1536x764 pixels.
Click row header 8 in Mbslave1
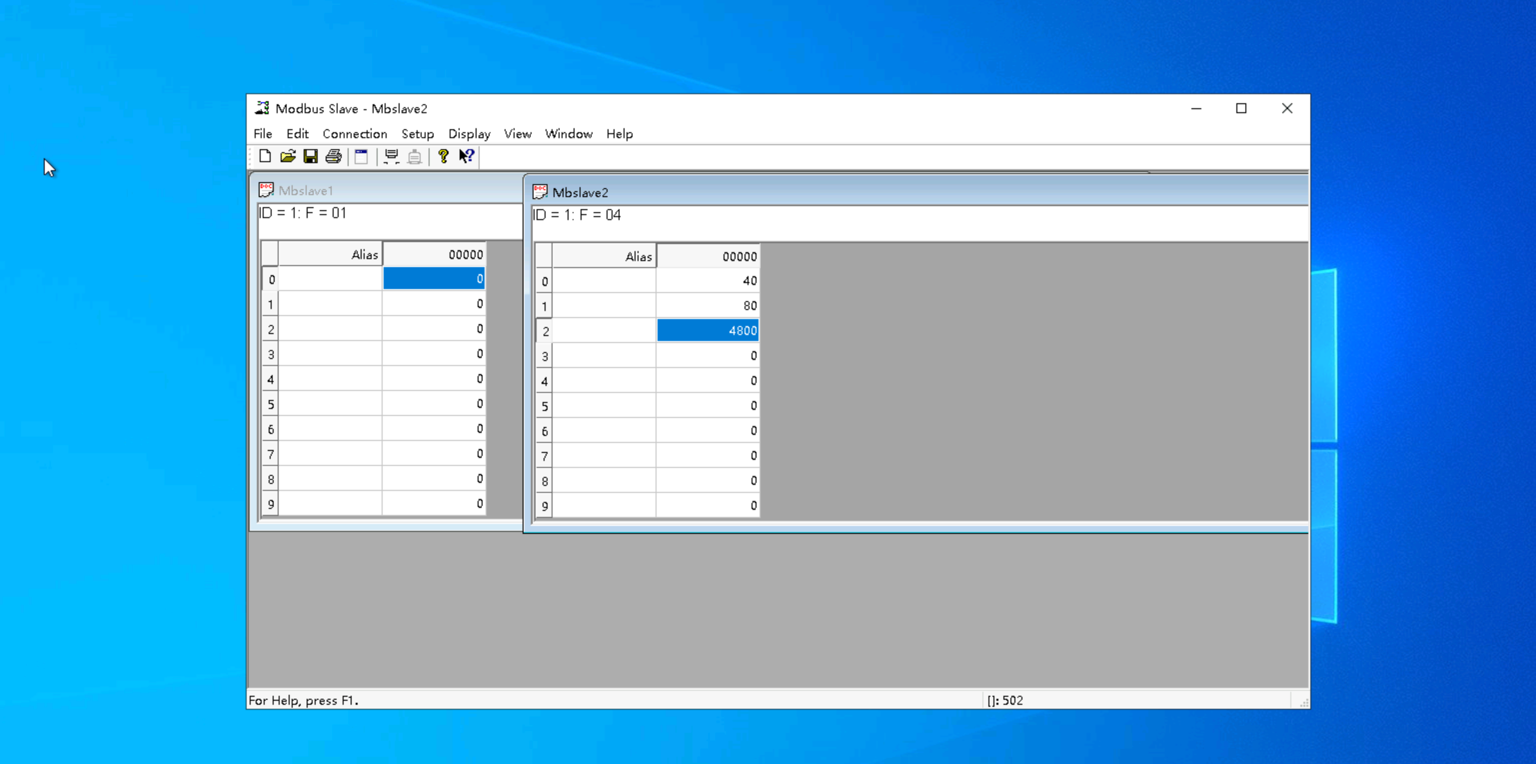pos(270,479)
